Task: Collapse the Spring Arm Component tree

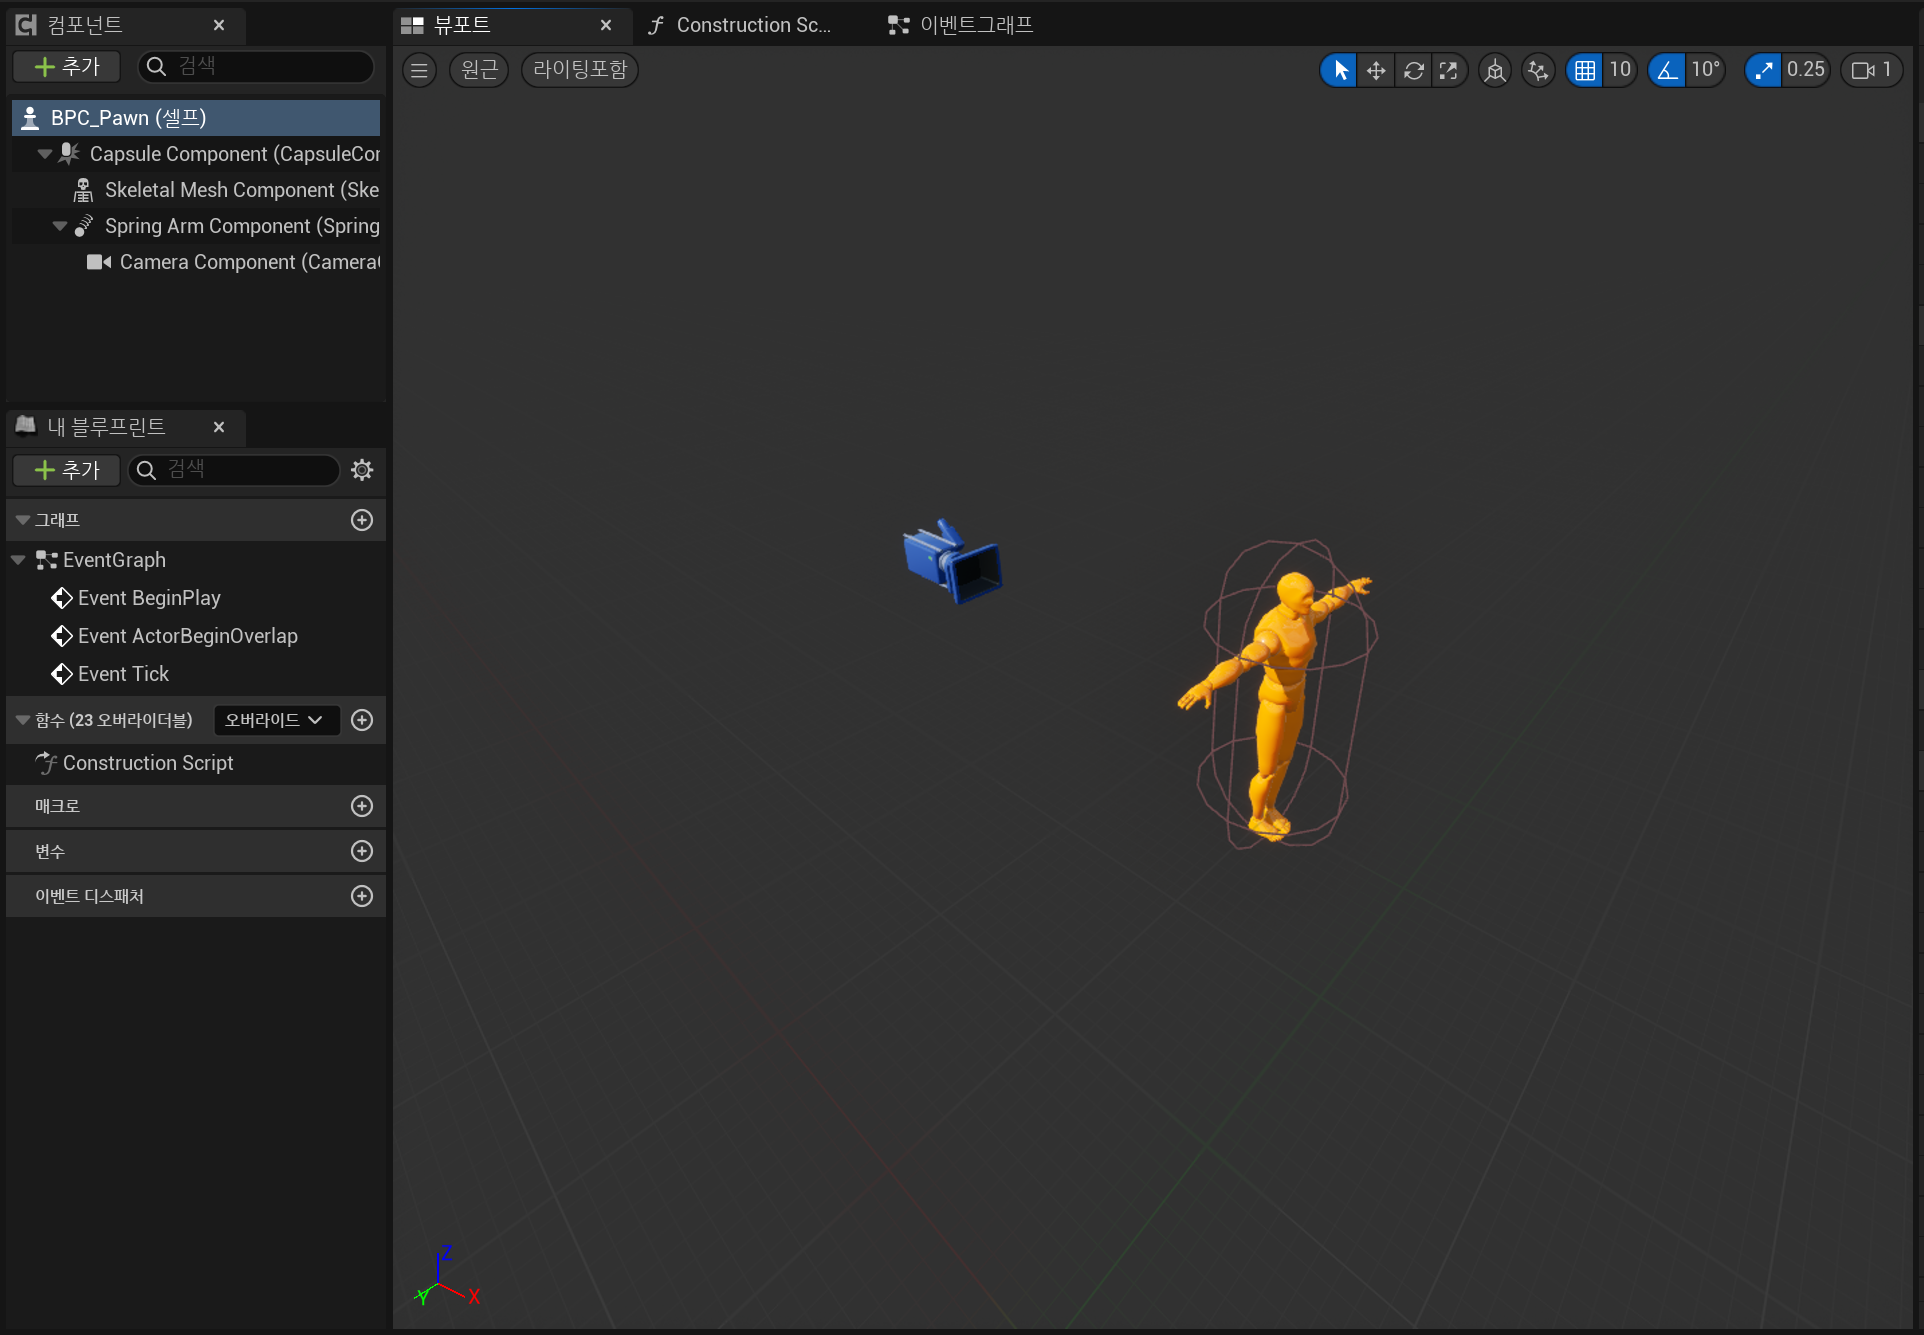Action: 60,226
